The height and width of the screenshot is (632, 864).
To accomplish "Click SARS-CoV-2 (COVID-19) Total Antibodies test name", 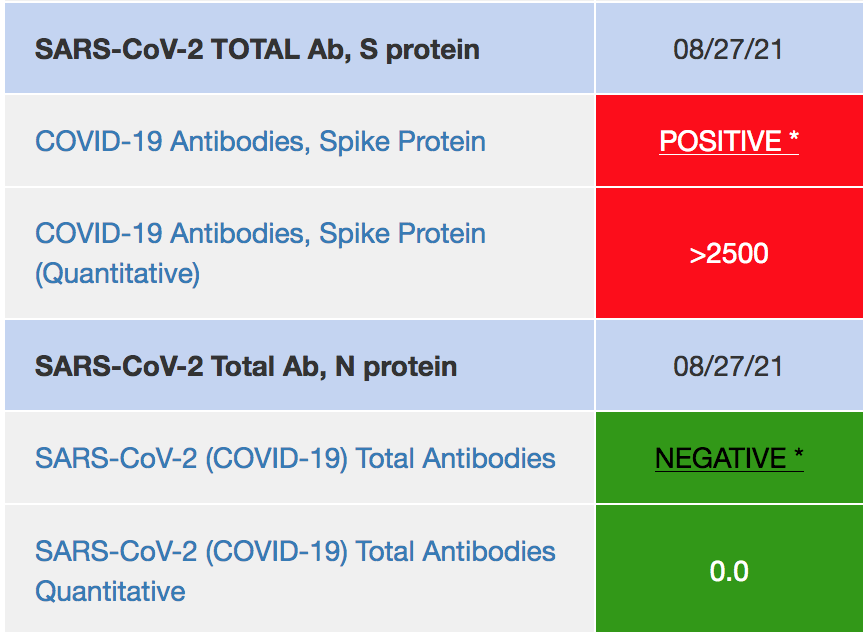I will point(295,458).
